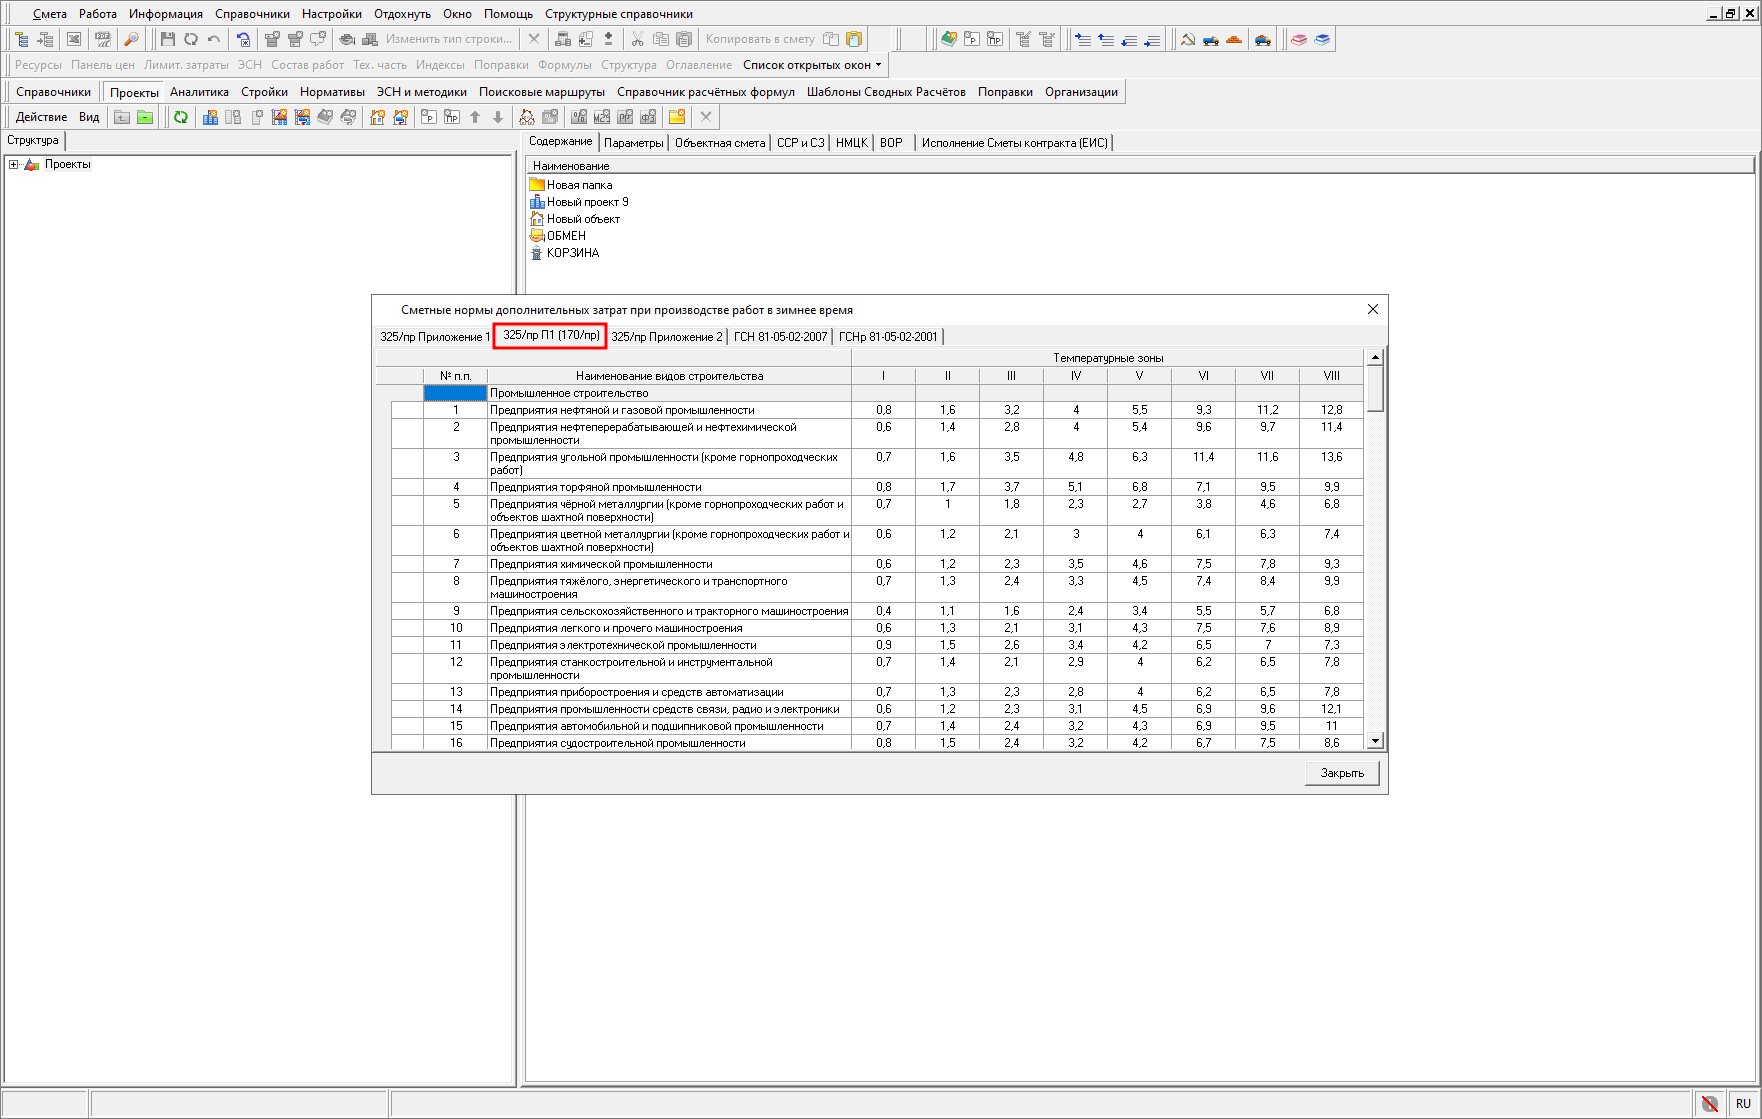
Task: Switch to the ГСН 81-05-02-2007 tab
Action: click(780, 337)
